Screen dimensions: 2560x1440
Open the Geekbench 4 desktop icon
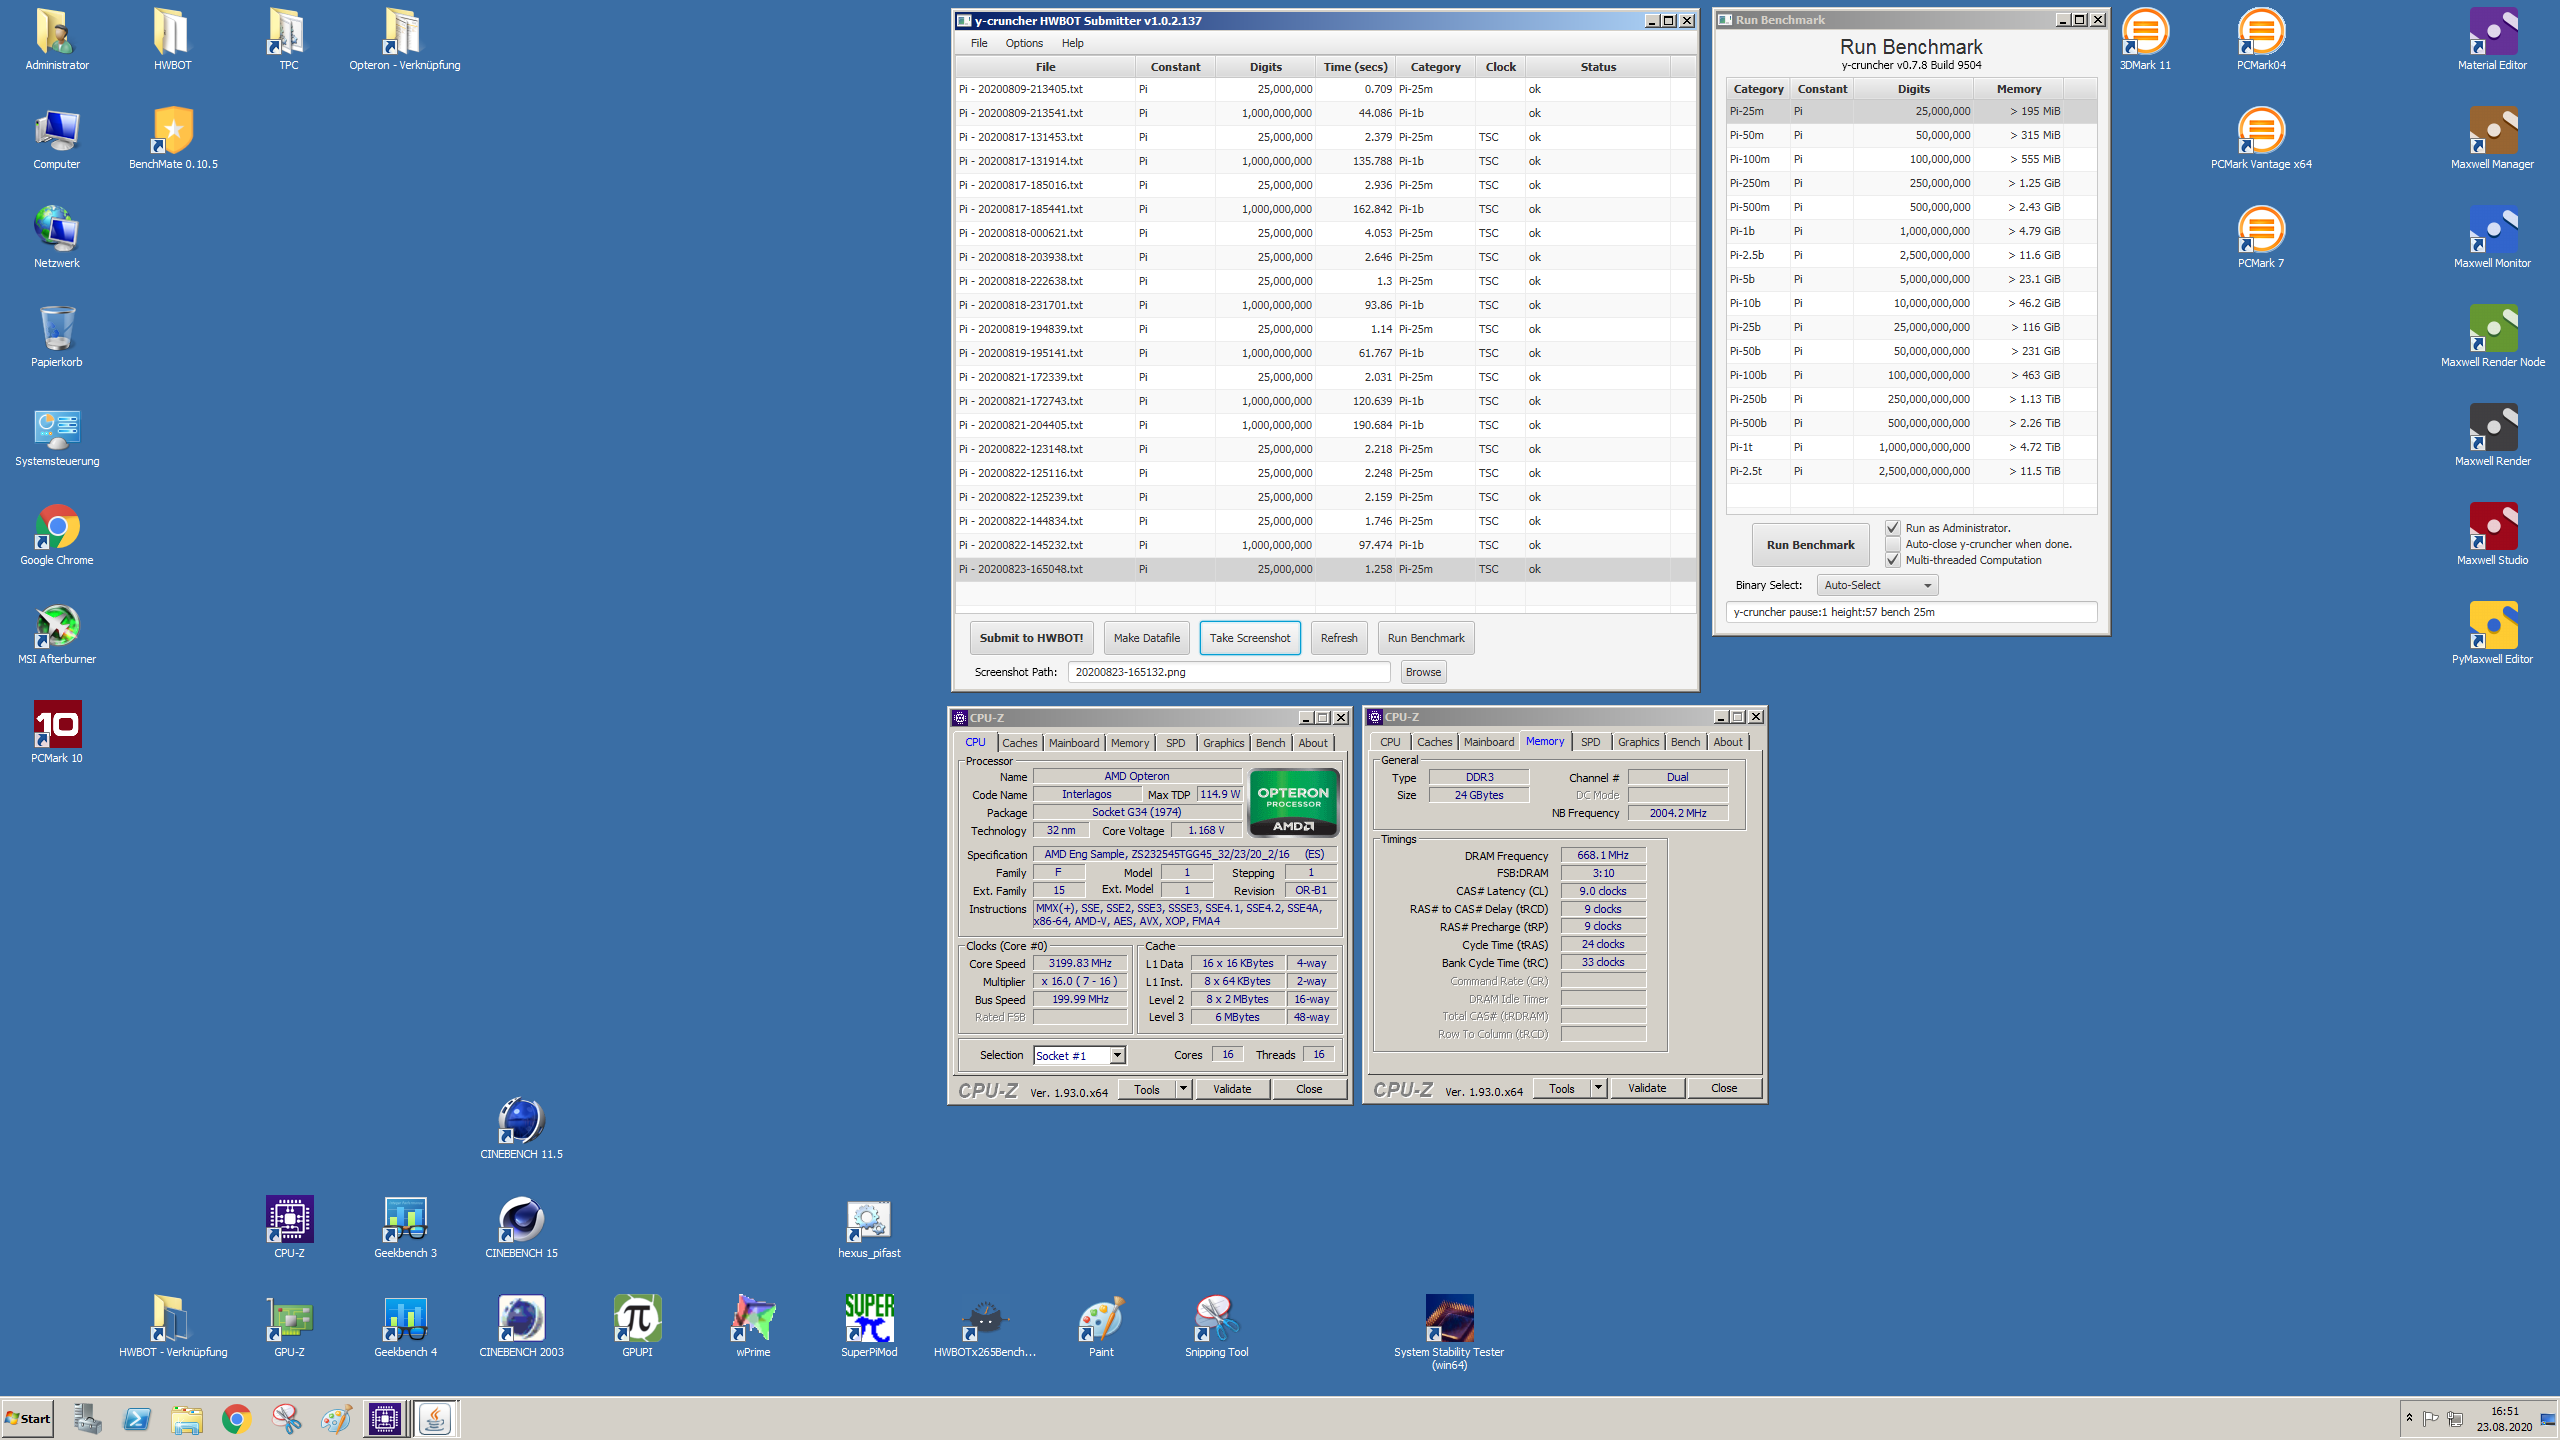click(405, 1326)
